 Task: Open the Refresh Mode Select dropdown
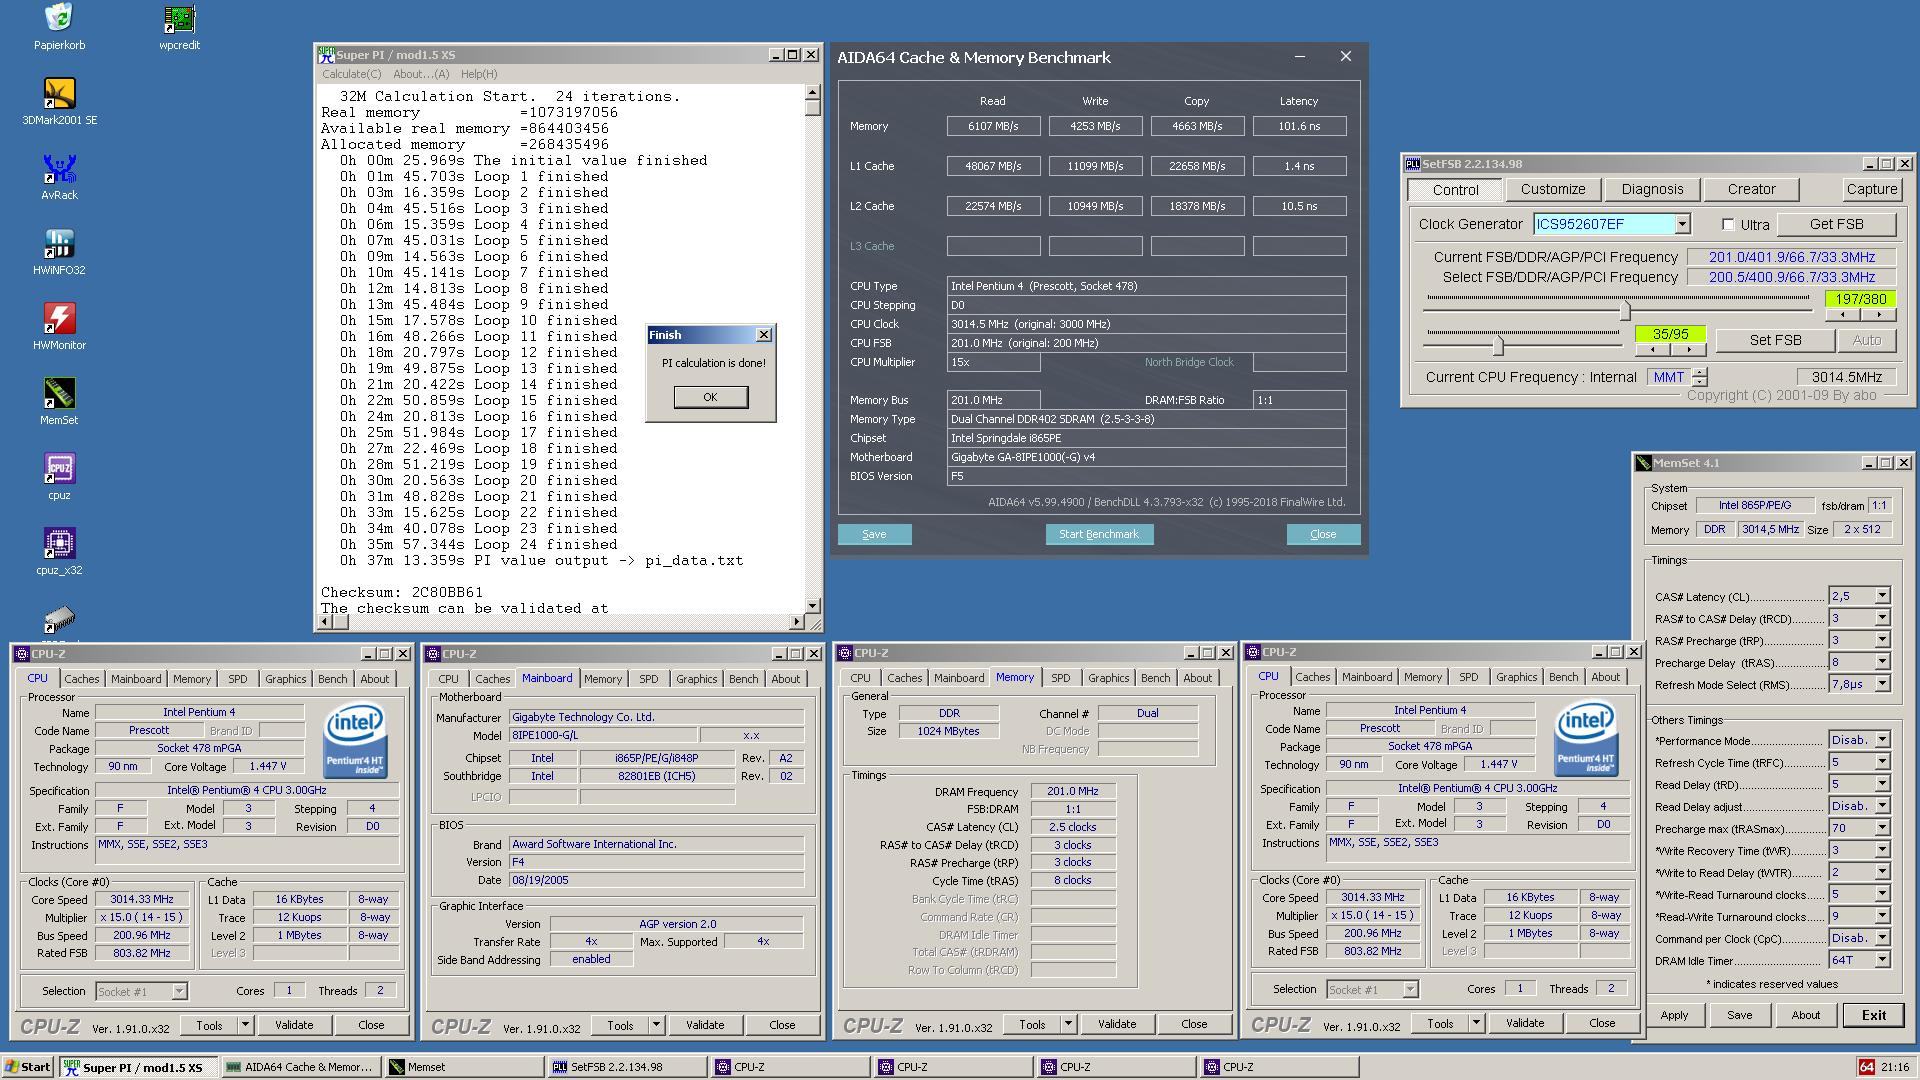point(1881,684)
